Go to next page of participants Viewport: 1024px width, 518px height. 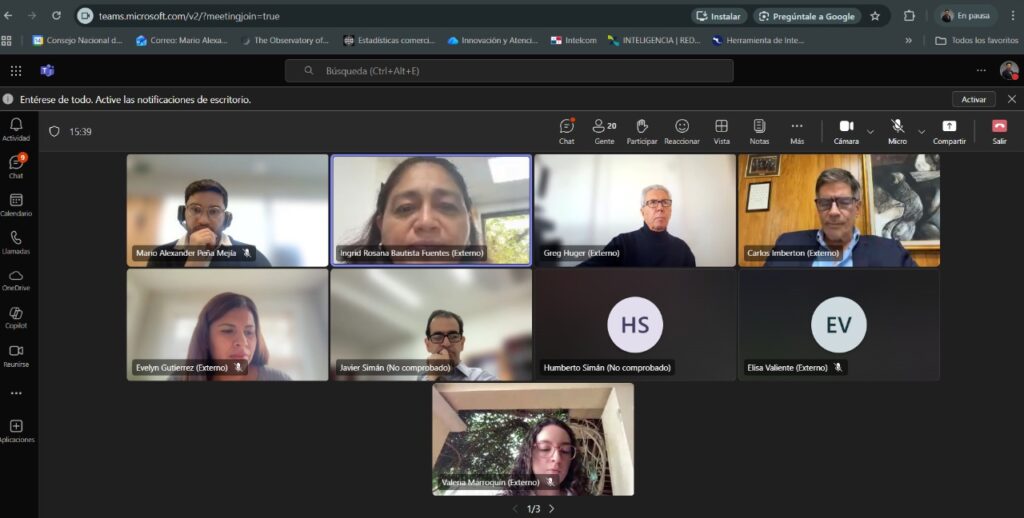pyautogui.click(x=551, y=509)
